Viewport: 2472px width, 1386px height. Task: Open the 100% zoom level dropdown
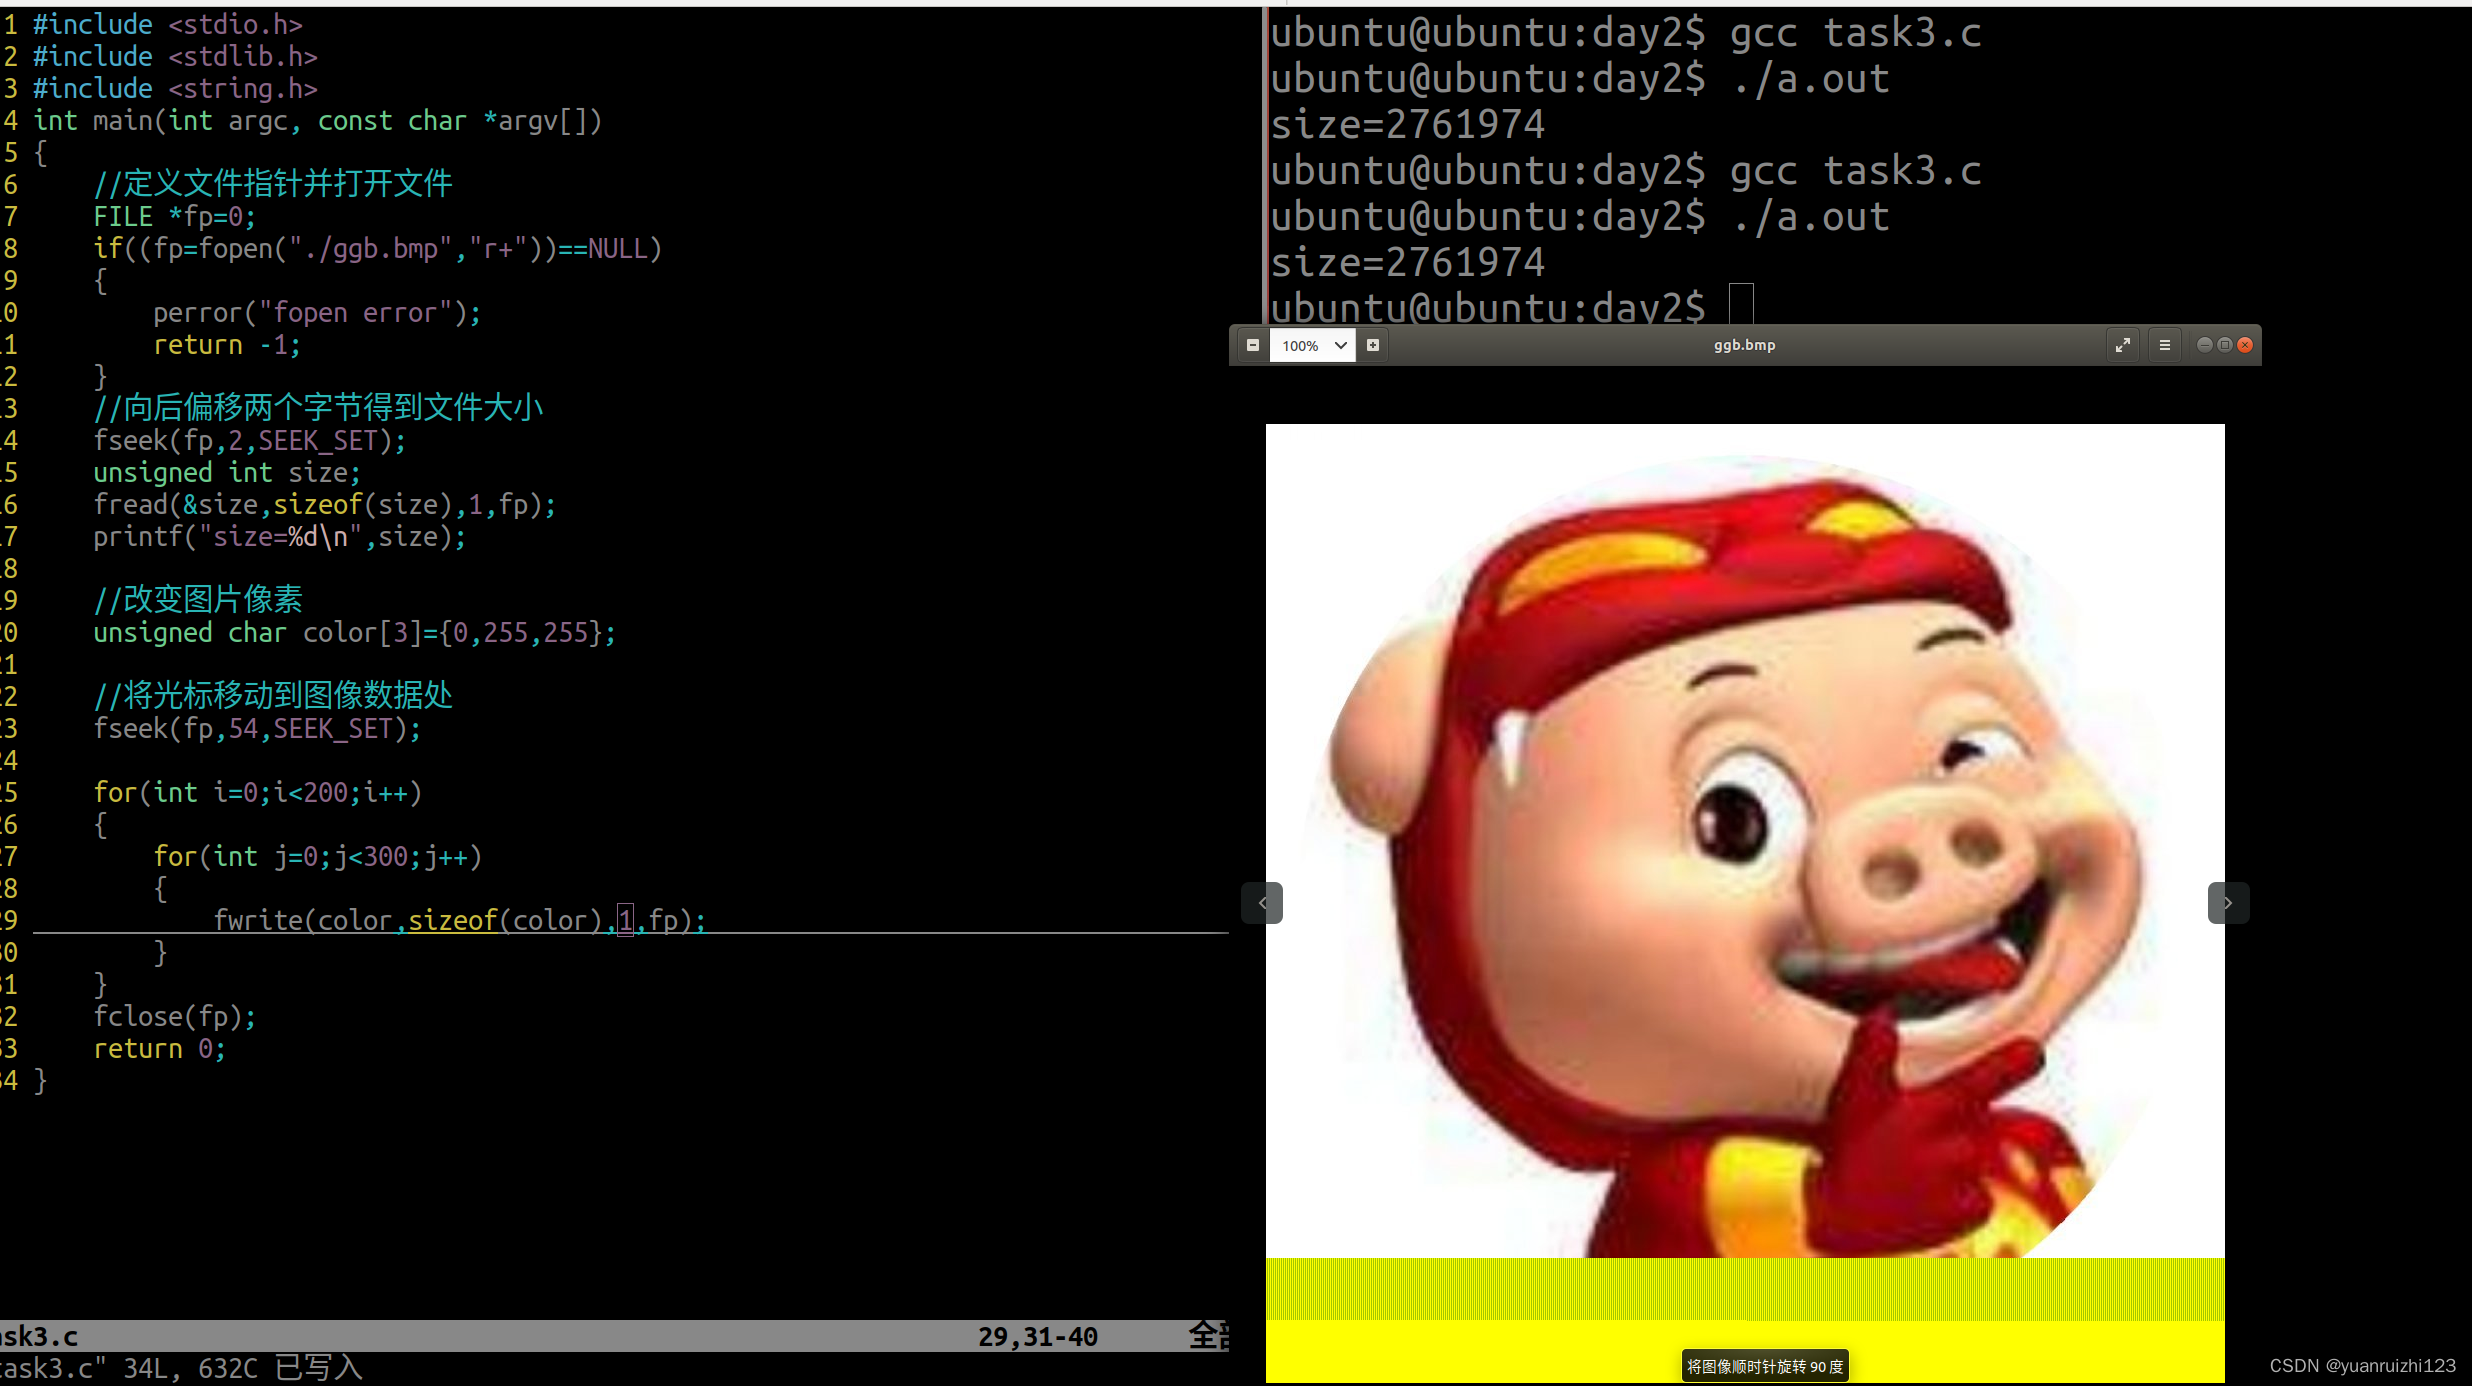[x=1312, y=345]
